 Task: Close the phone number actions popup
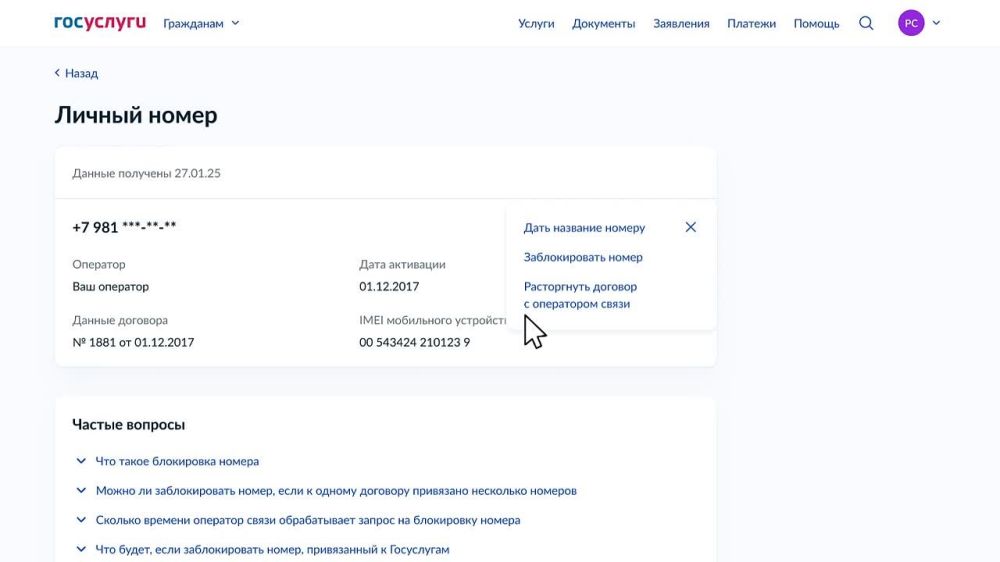coord(690,227)
